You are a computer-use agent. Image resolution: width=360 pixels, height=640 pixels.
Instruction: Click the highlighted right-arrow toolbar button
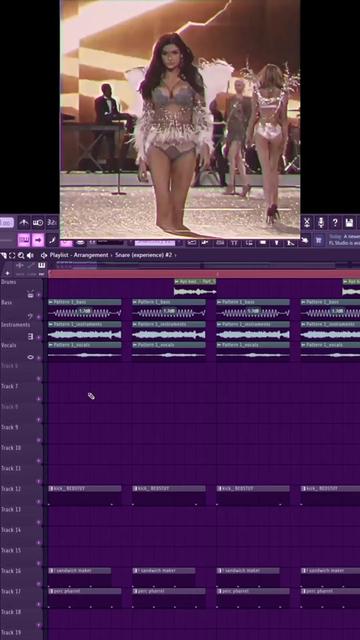click(38, 240)
